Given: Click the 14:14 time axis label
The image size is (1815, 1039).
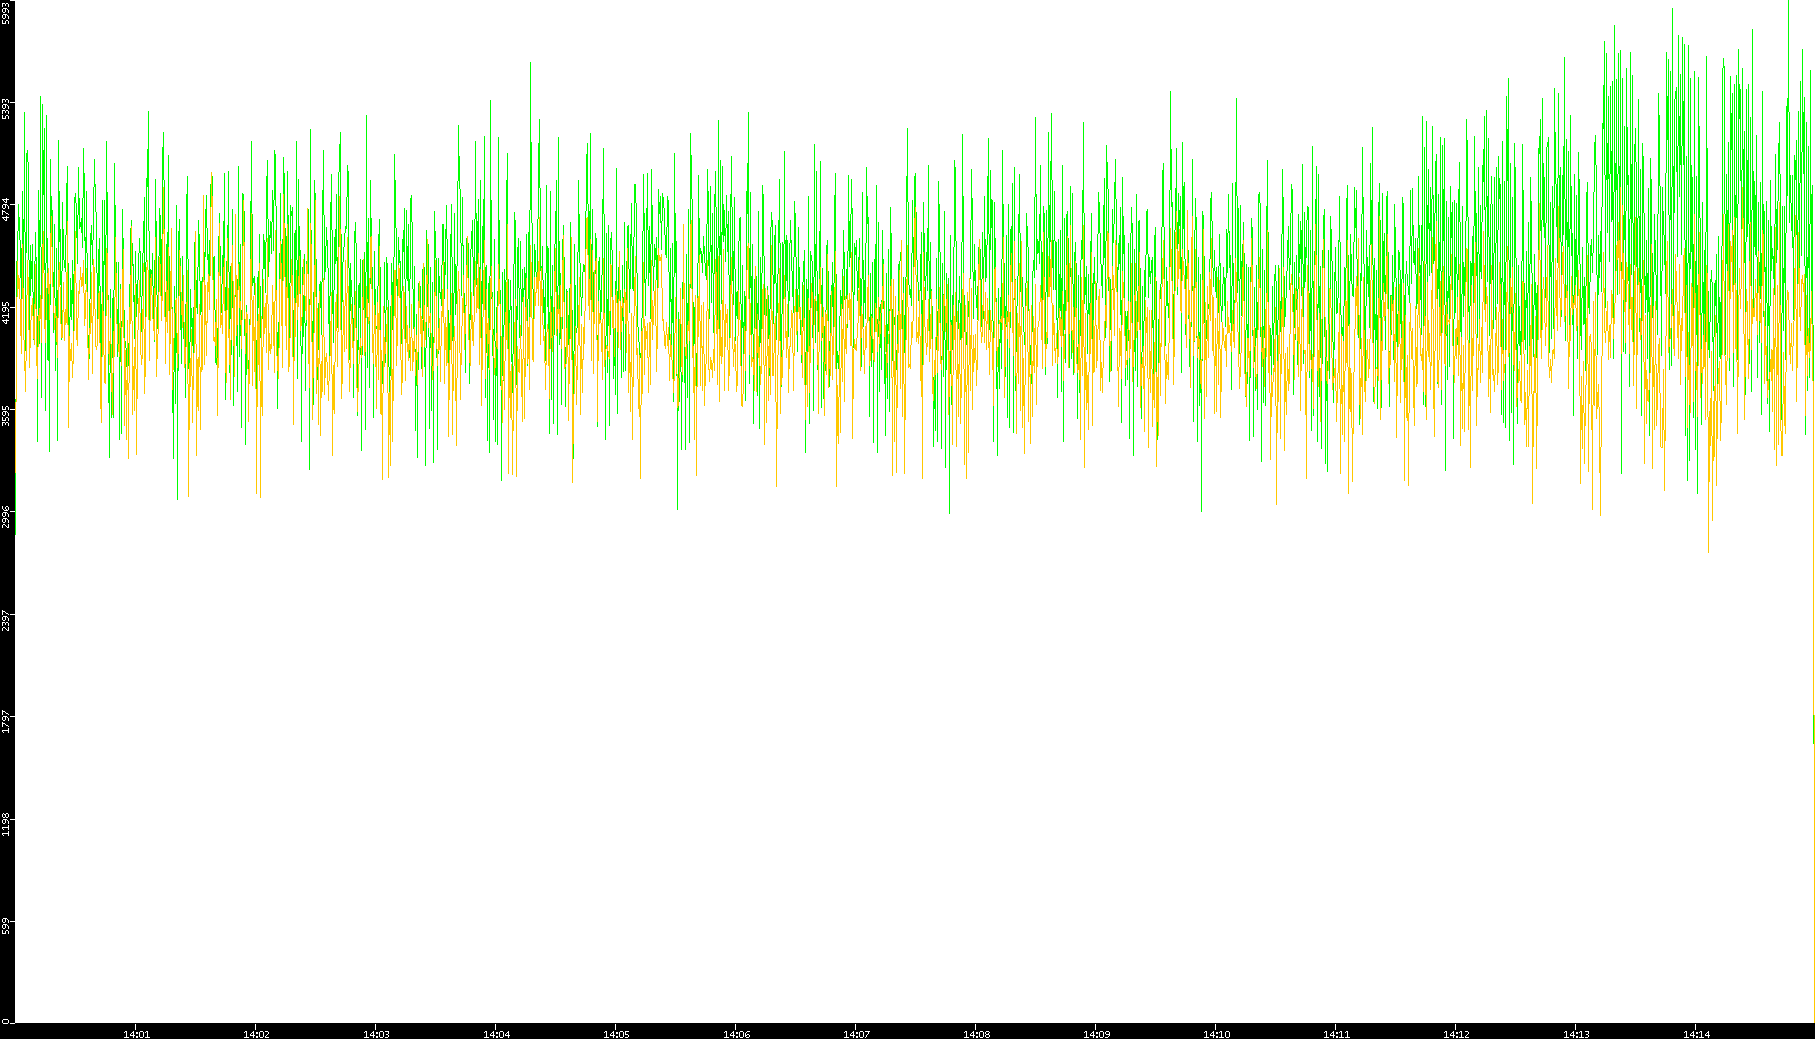Looking at the screenshot, I should coord(1696,1034).
